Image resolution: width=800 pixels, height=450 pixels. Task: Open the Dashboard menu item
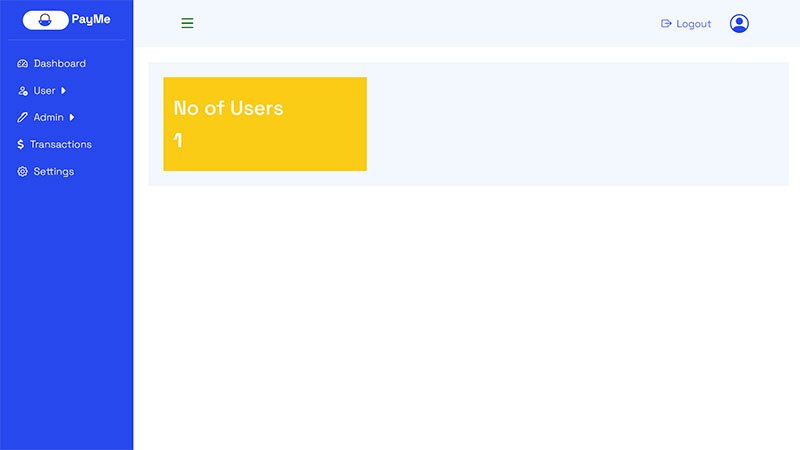click(52, 64)
